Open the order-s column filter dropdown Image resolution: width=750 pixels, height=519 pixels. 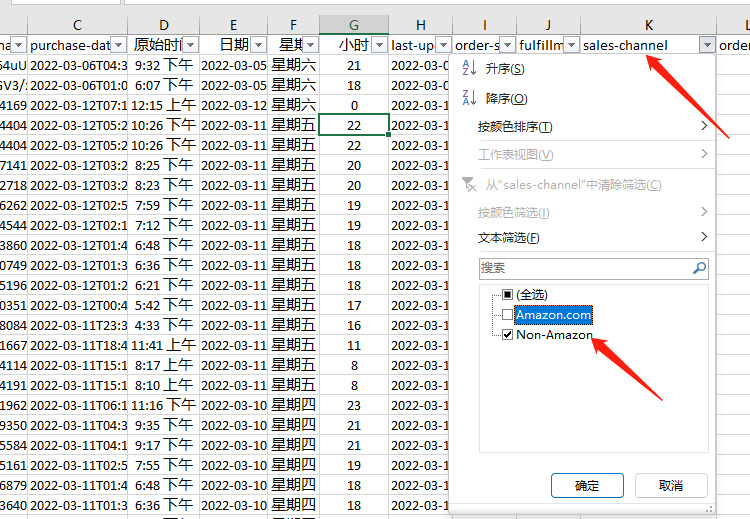[507, 45]
